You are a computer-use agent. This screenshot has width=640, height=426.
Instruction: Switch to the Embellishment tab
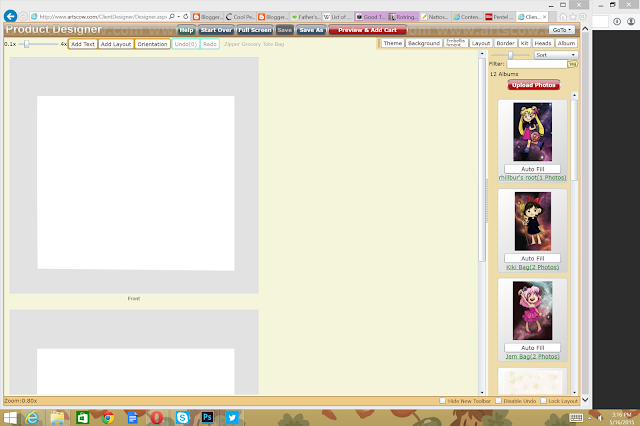(x=456, y=43)
